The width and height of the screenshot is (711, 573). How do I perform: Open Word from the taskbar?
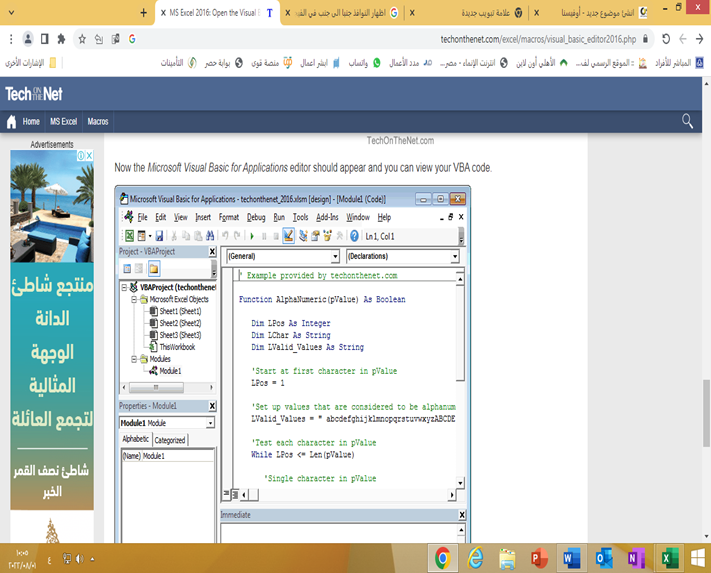tap(571, 558)
